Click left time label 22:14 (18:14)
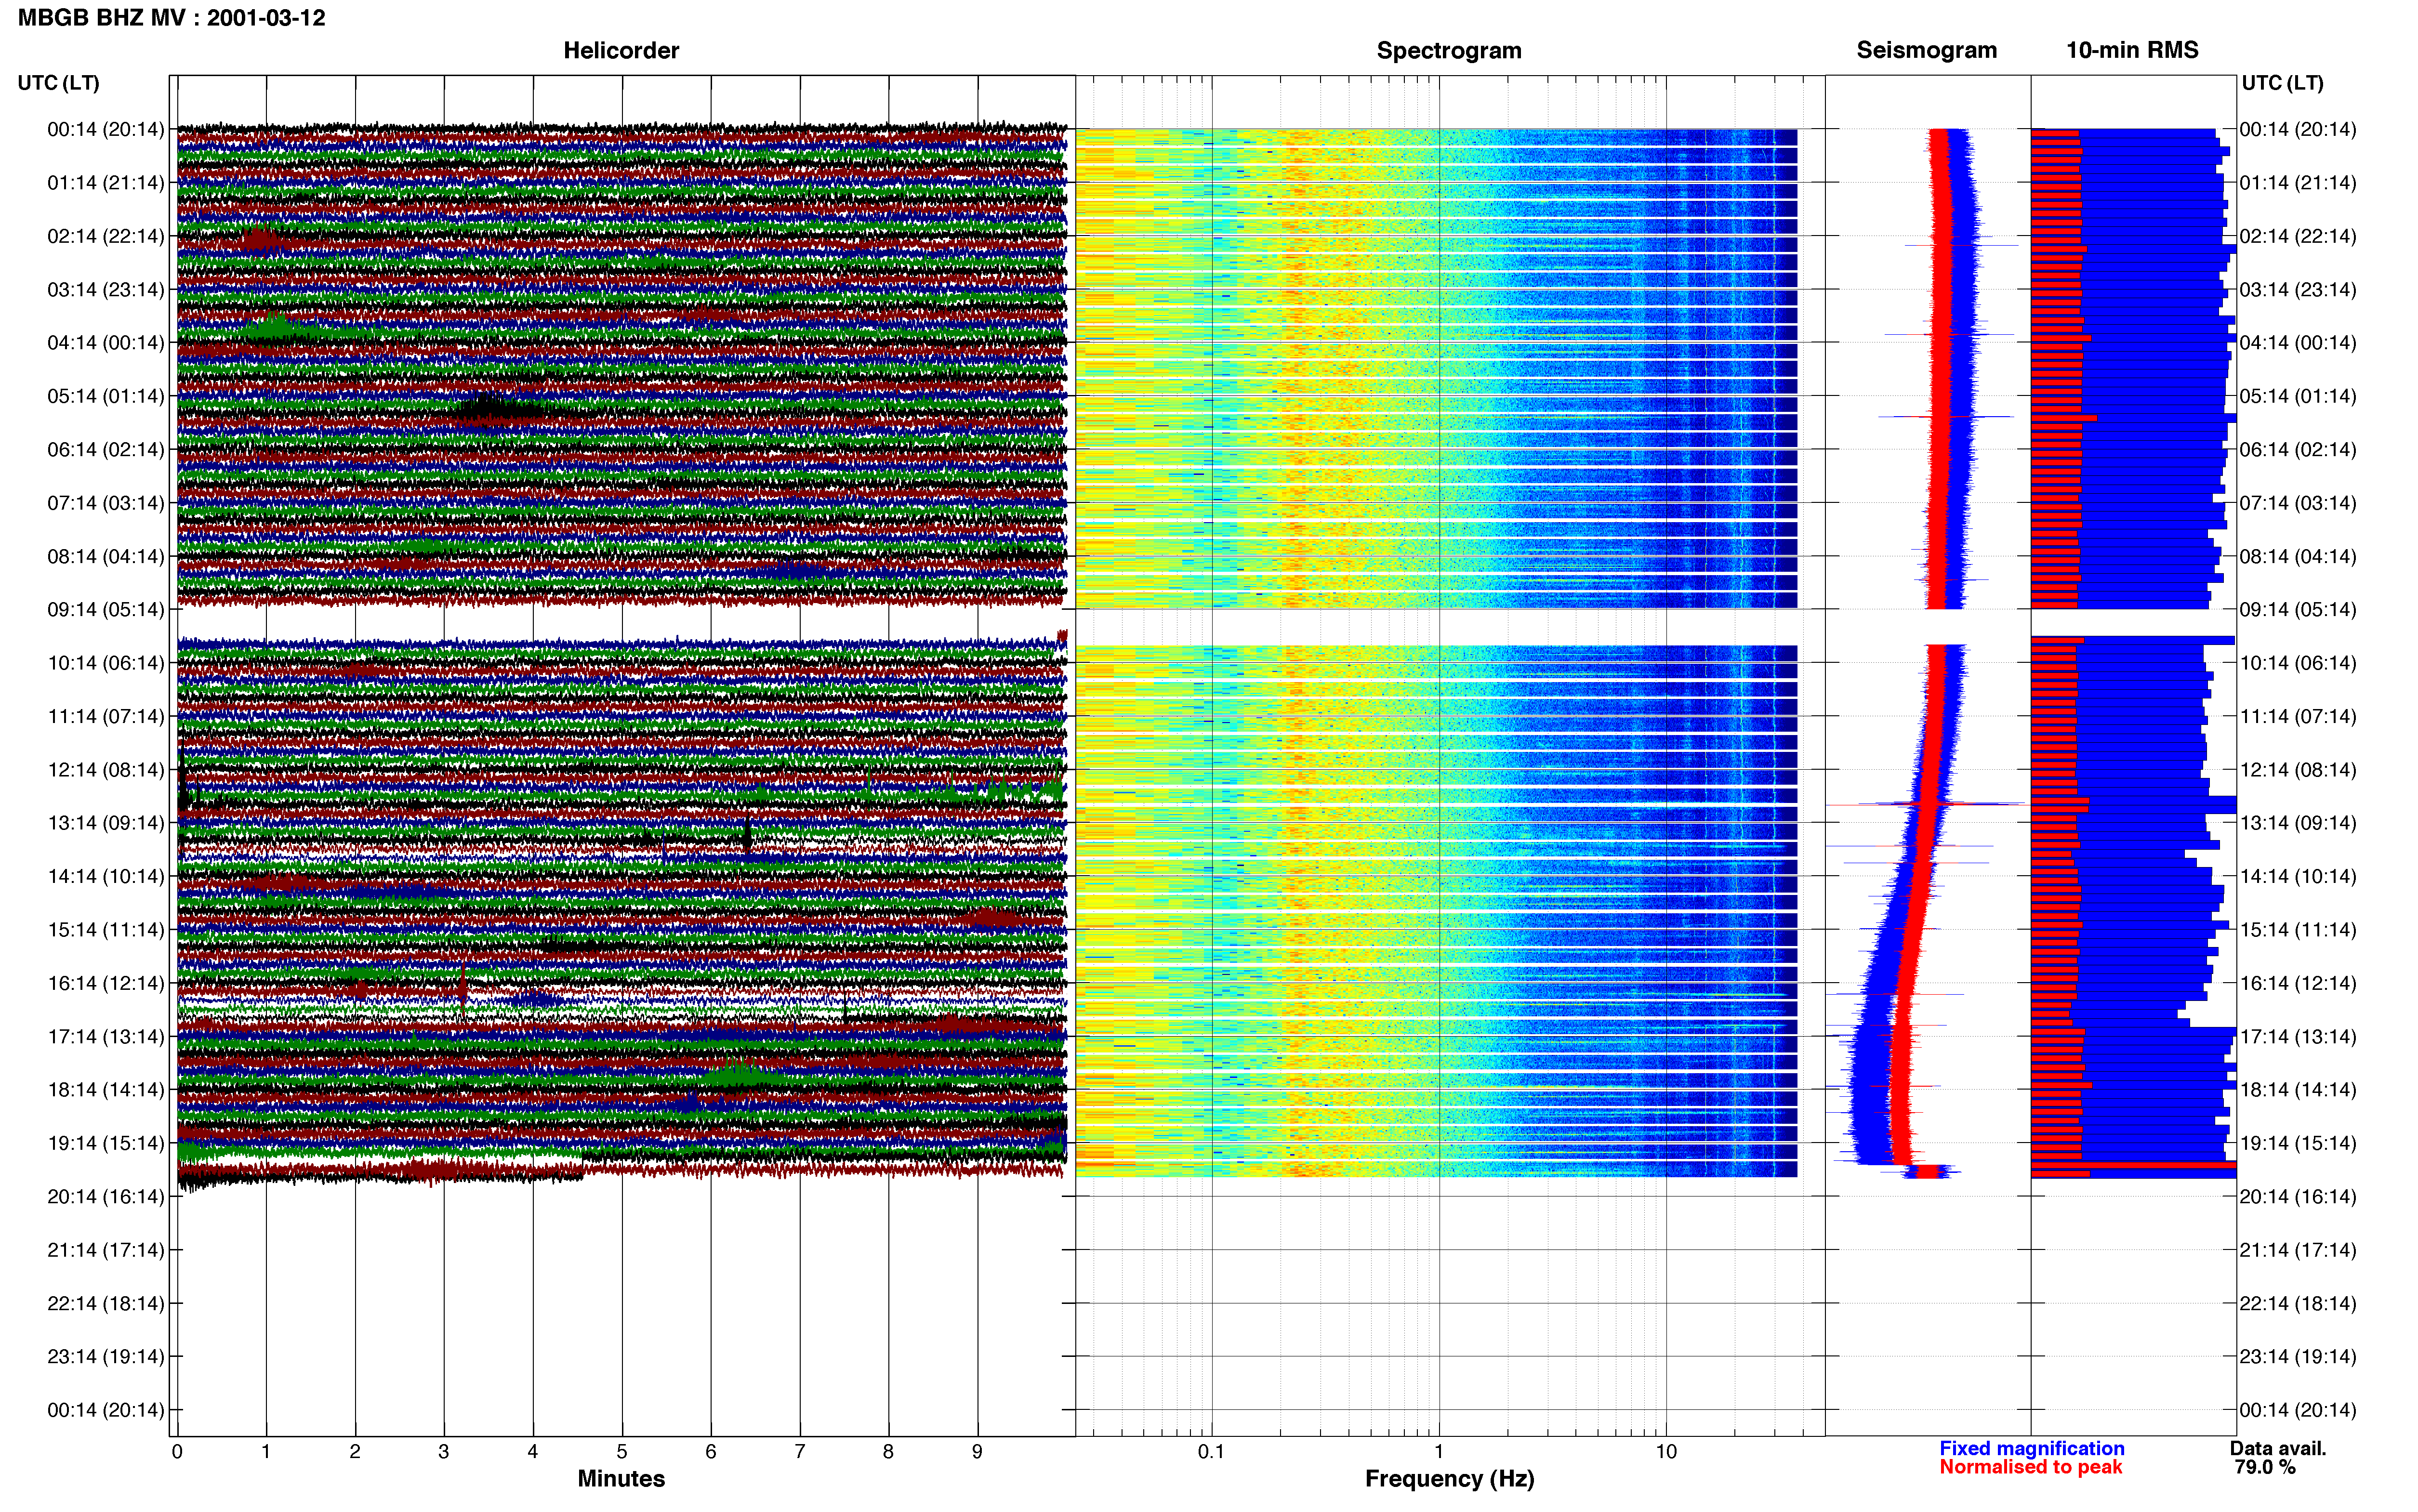 [106, 1303]
